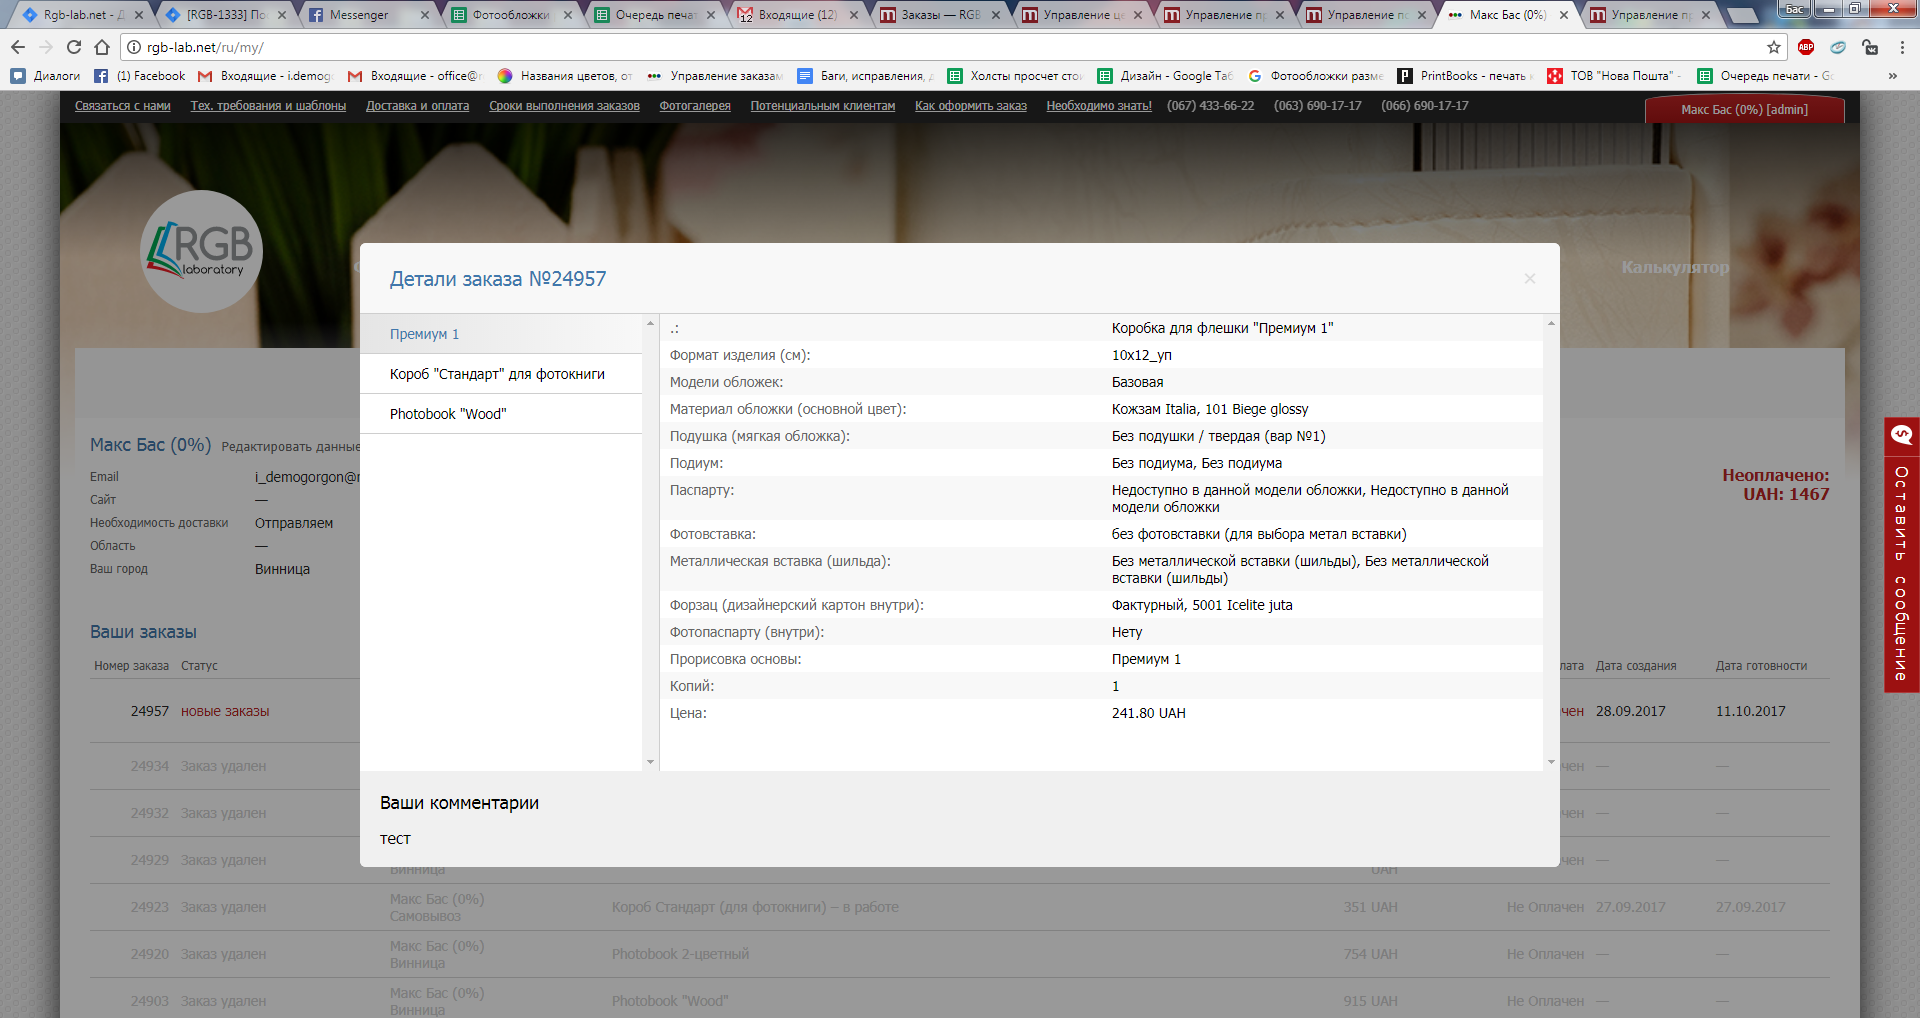
Task: Close the order details dialog
Action: (x=1529, y=279)
